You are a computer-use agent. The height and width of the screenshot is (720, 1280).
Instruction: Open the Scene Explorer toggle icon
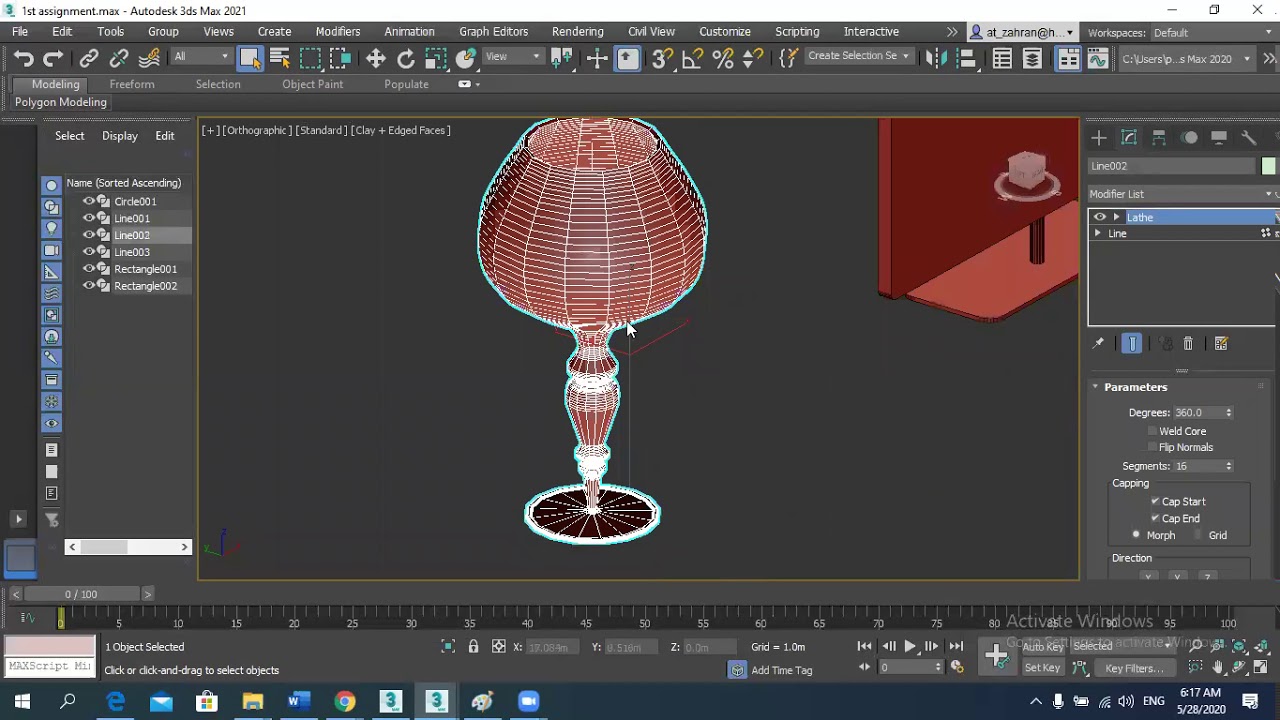(x=1002, y=59)
